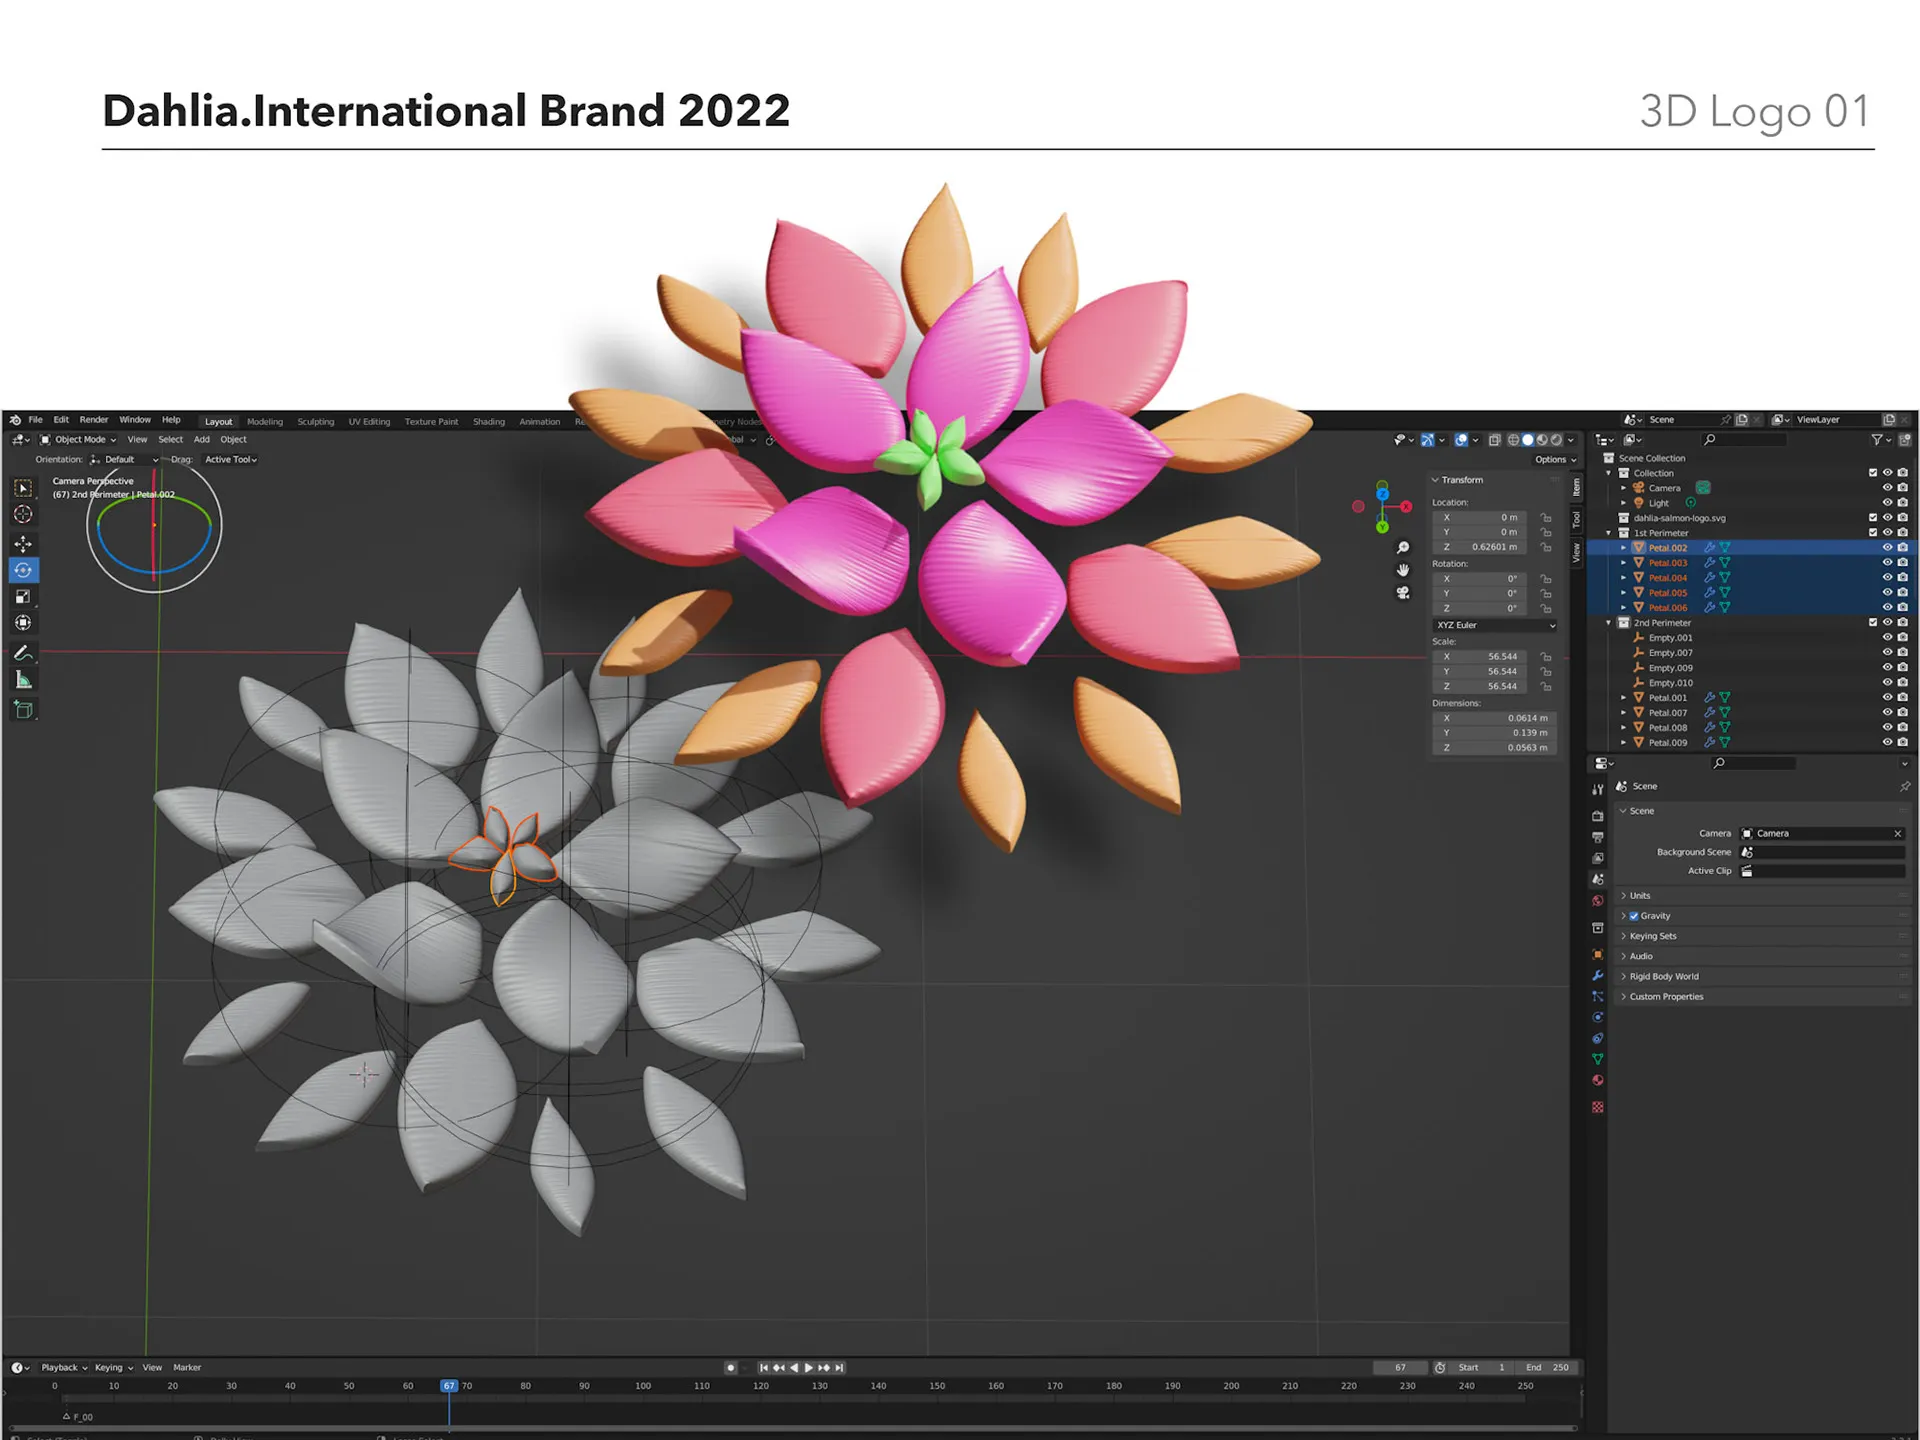This screenshot has height=1440, width=1920.
Task: Collapse the 2nd Perimeter collection
Action: coord(1609,623)
